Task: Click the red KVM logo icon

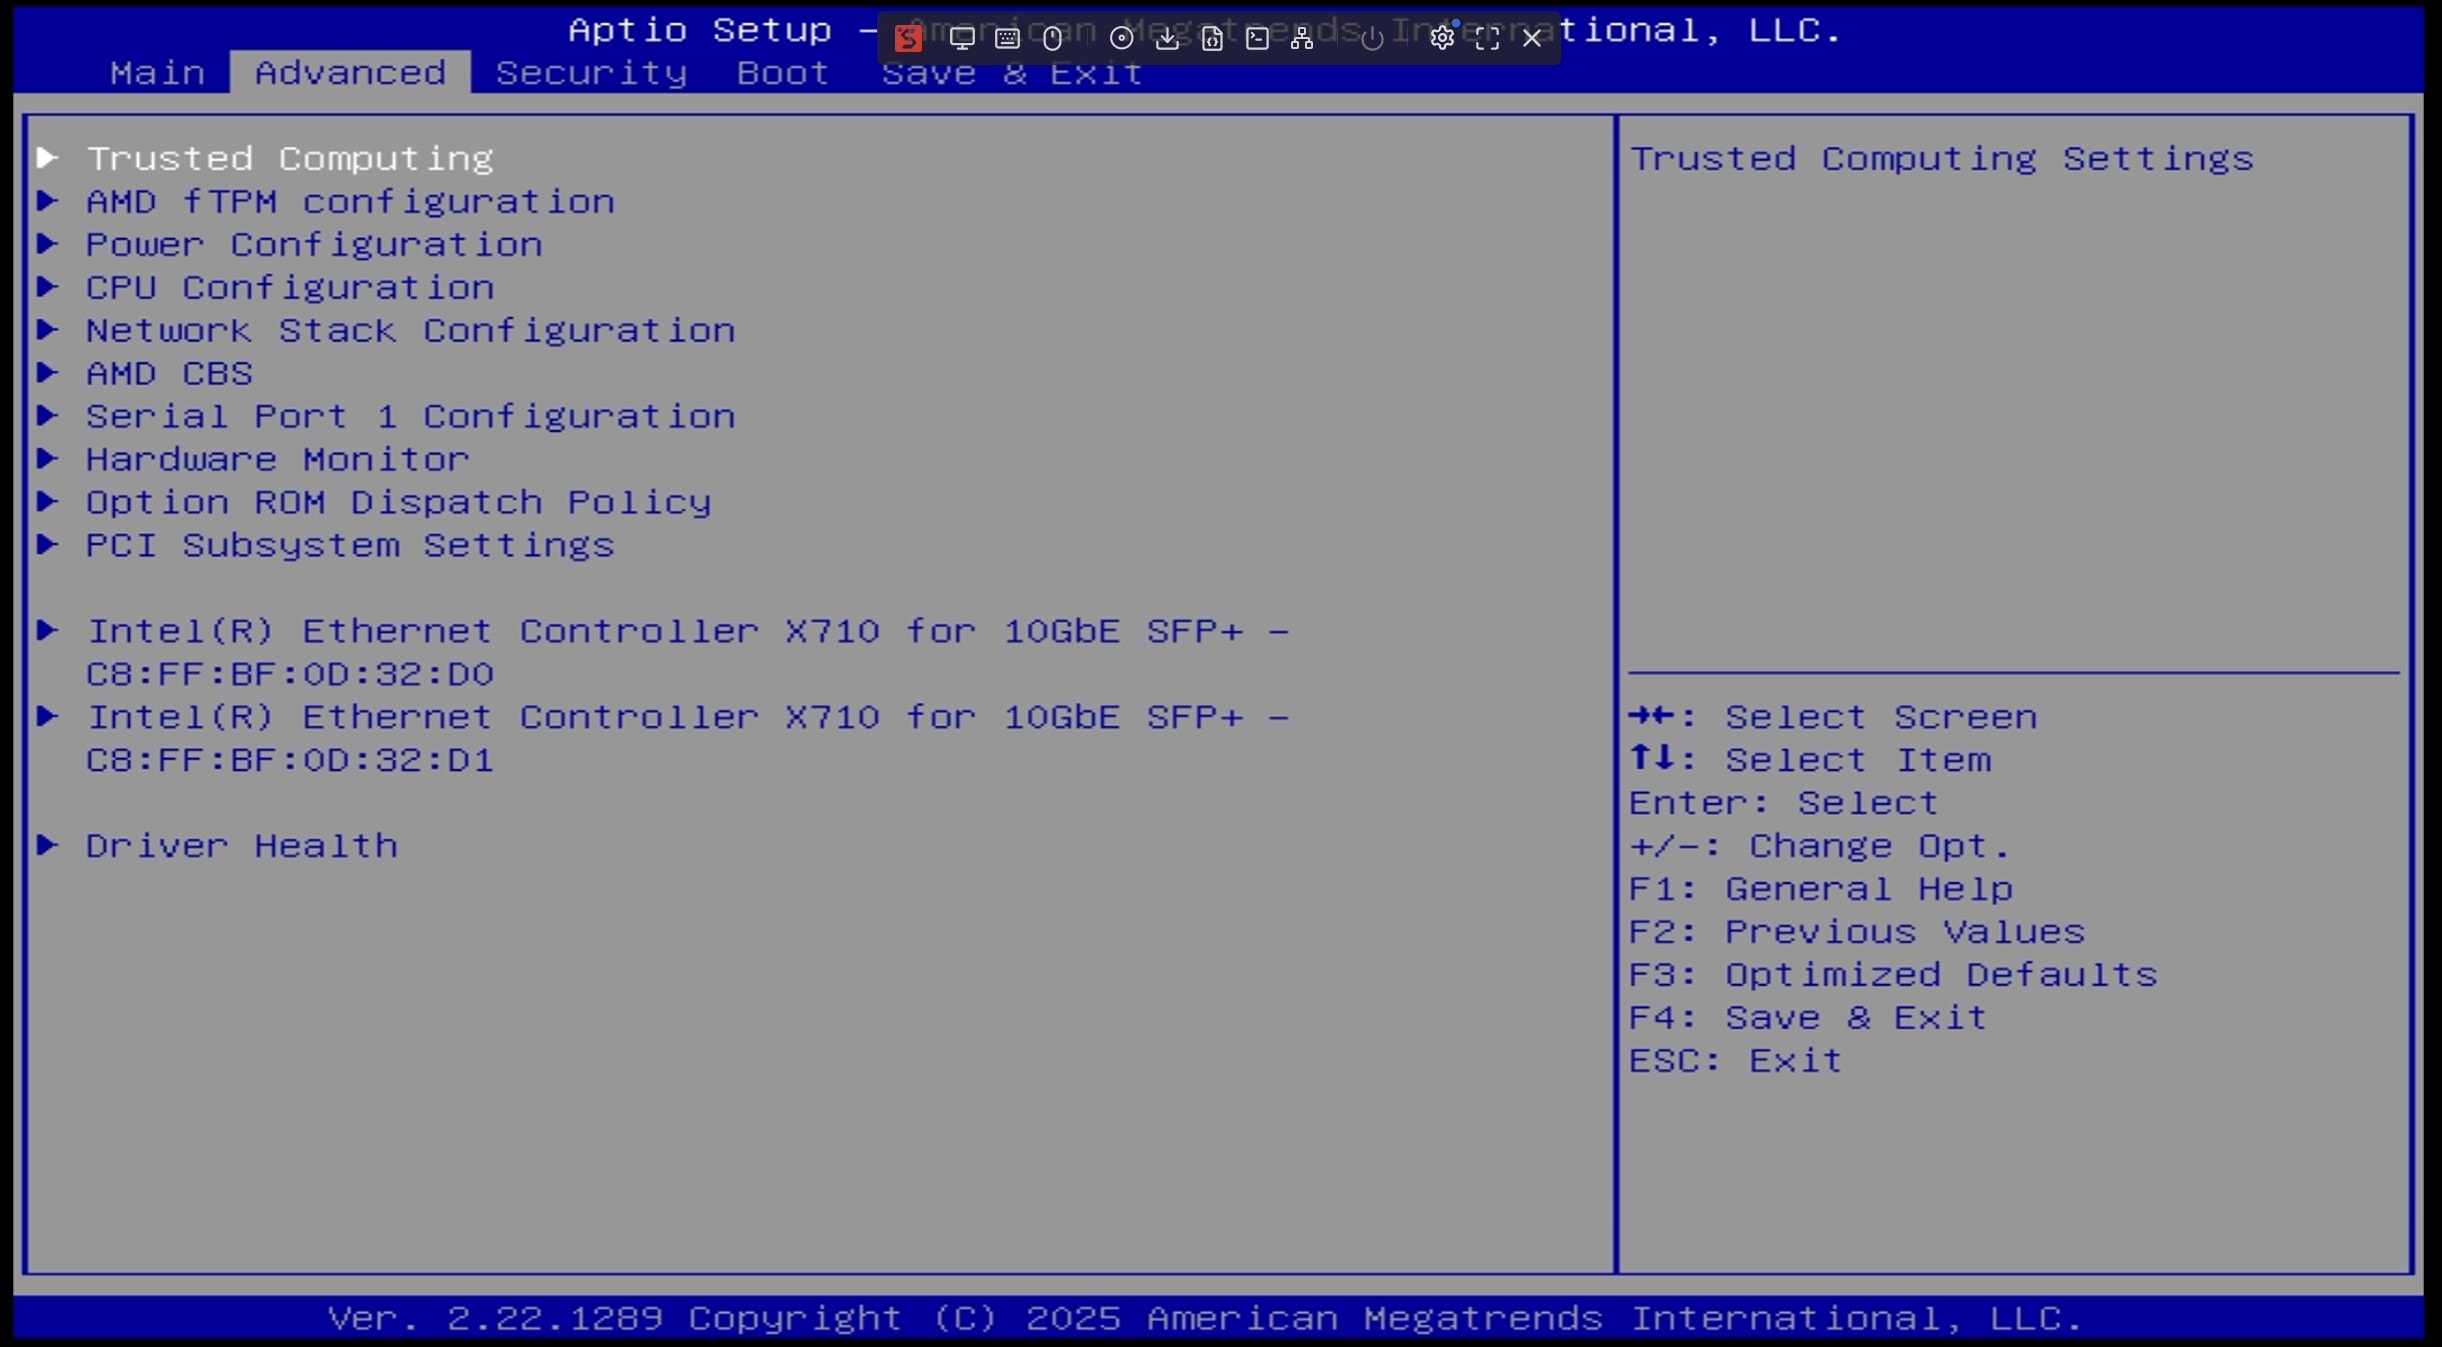Action: click(x=907, y=38)
